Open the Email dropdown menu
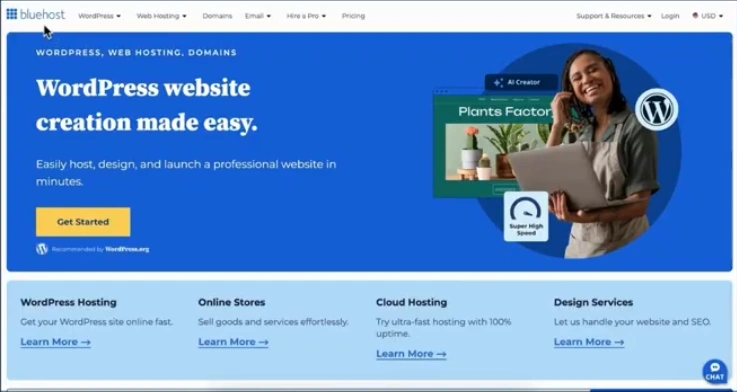Viewport: 737px width, 392px height. 258,16
